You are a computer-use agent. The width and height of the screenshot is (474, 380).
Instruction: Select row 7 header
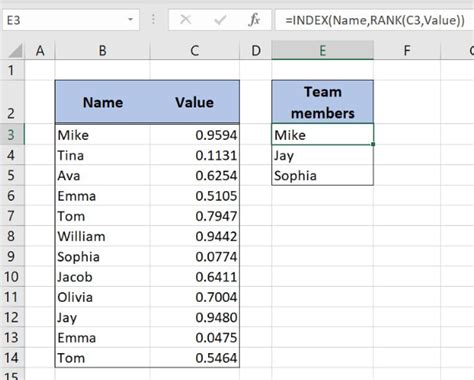[12, 216]
